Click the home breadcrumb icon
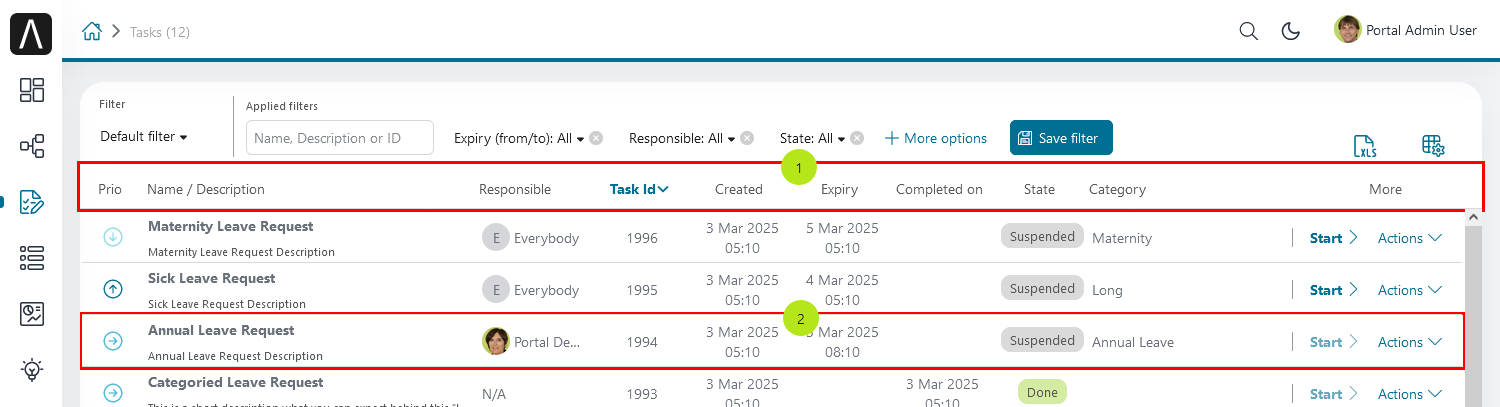 click(92, 31)
